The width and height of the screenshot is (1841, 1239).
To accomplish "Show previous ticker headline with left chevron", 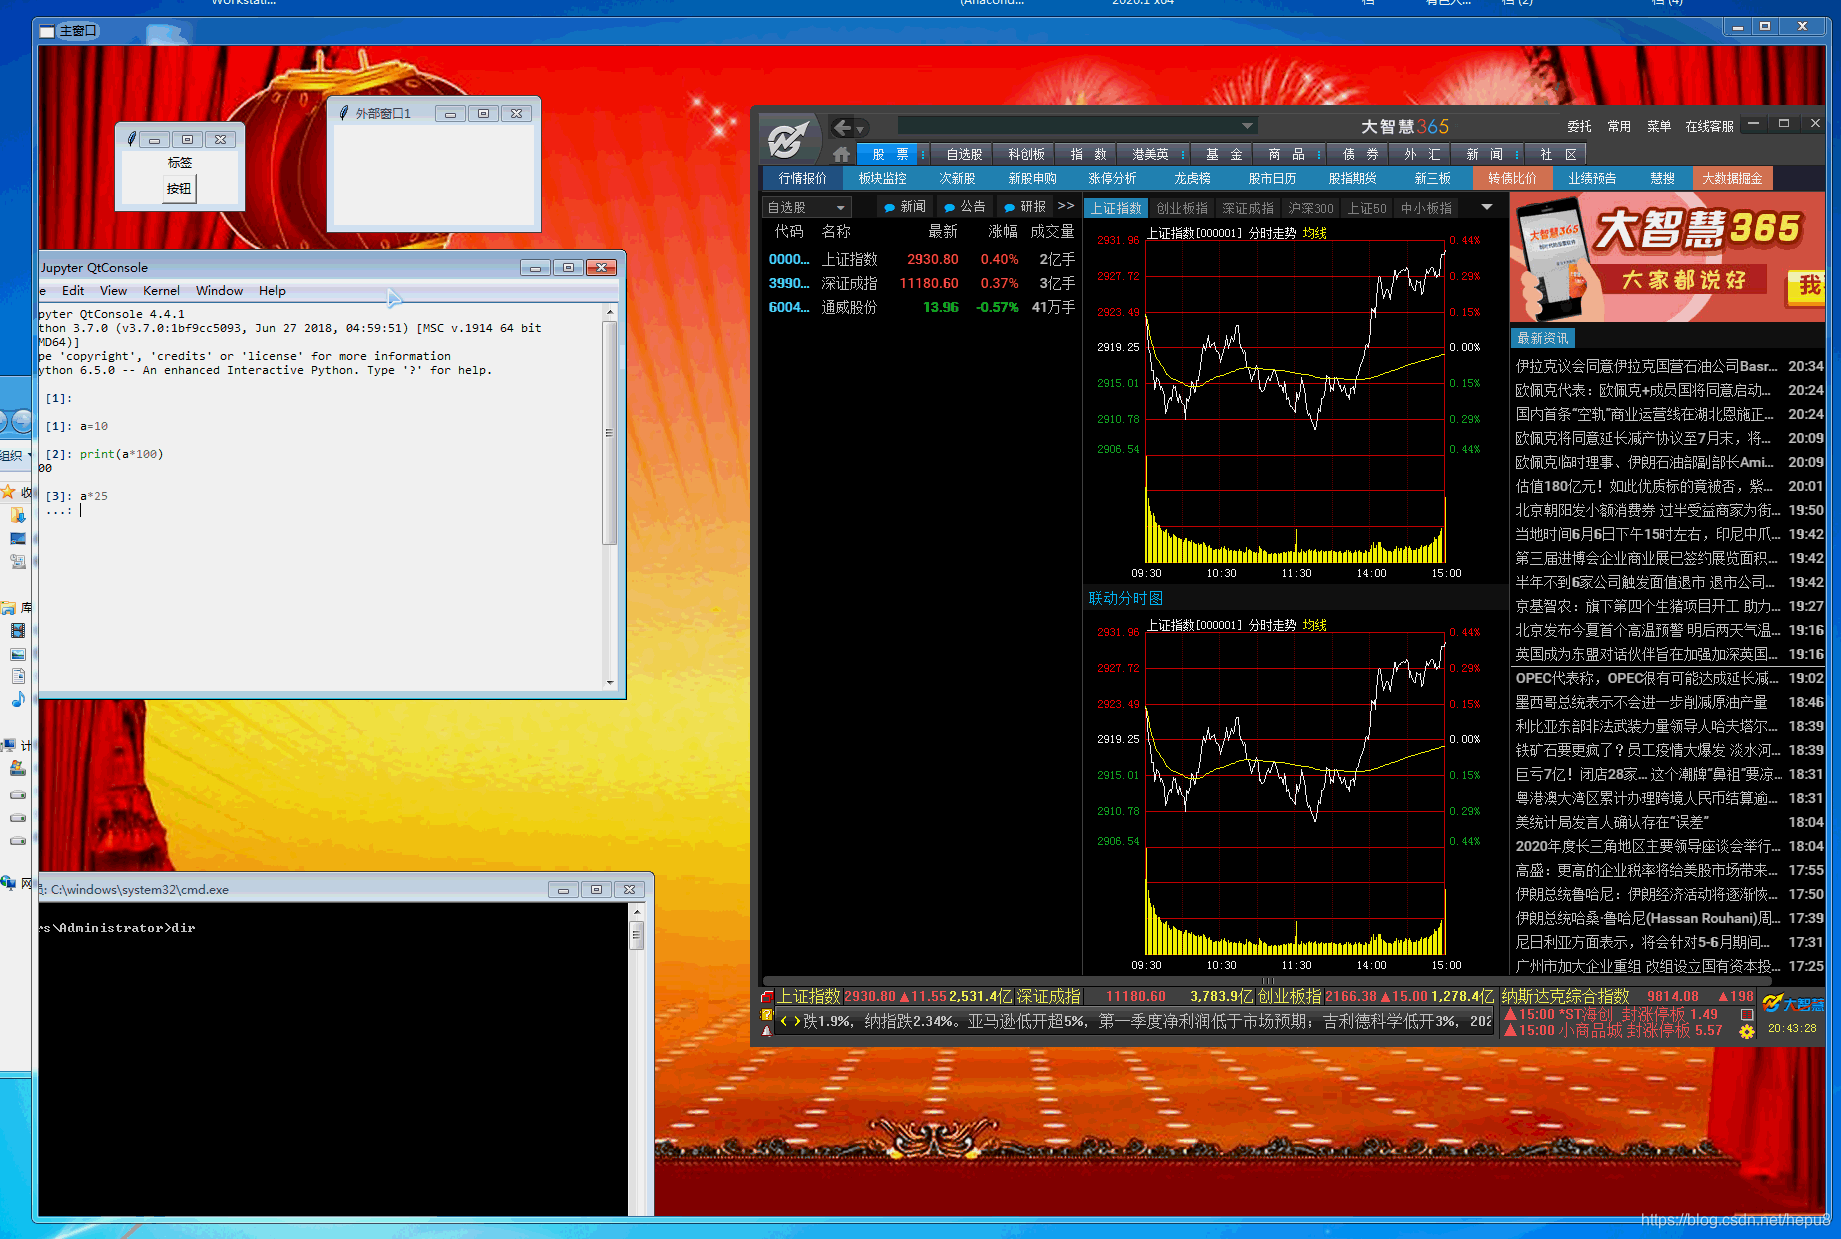I will point(784,1021).
